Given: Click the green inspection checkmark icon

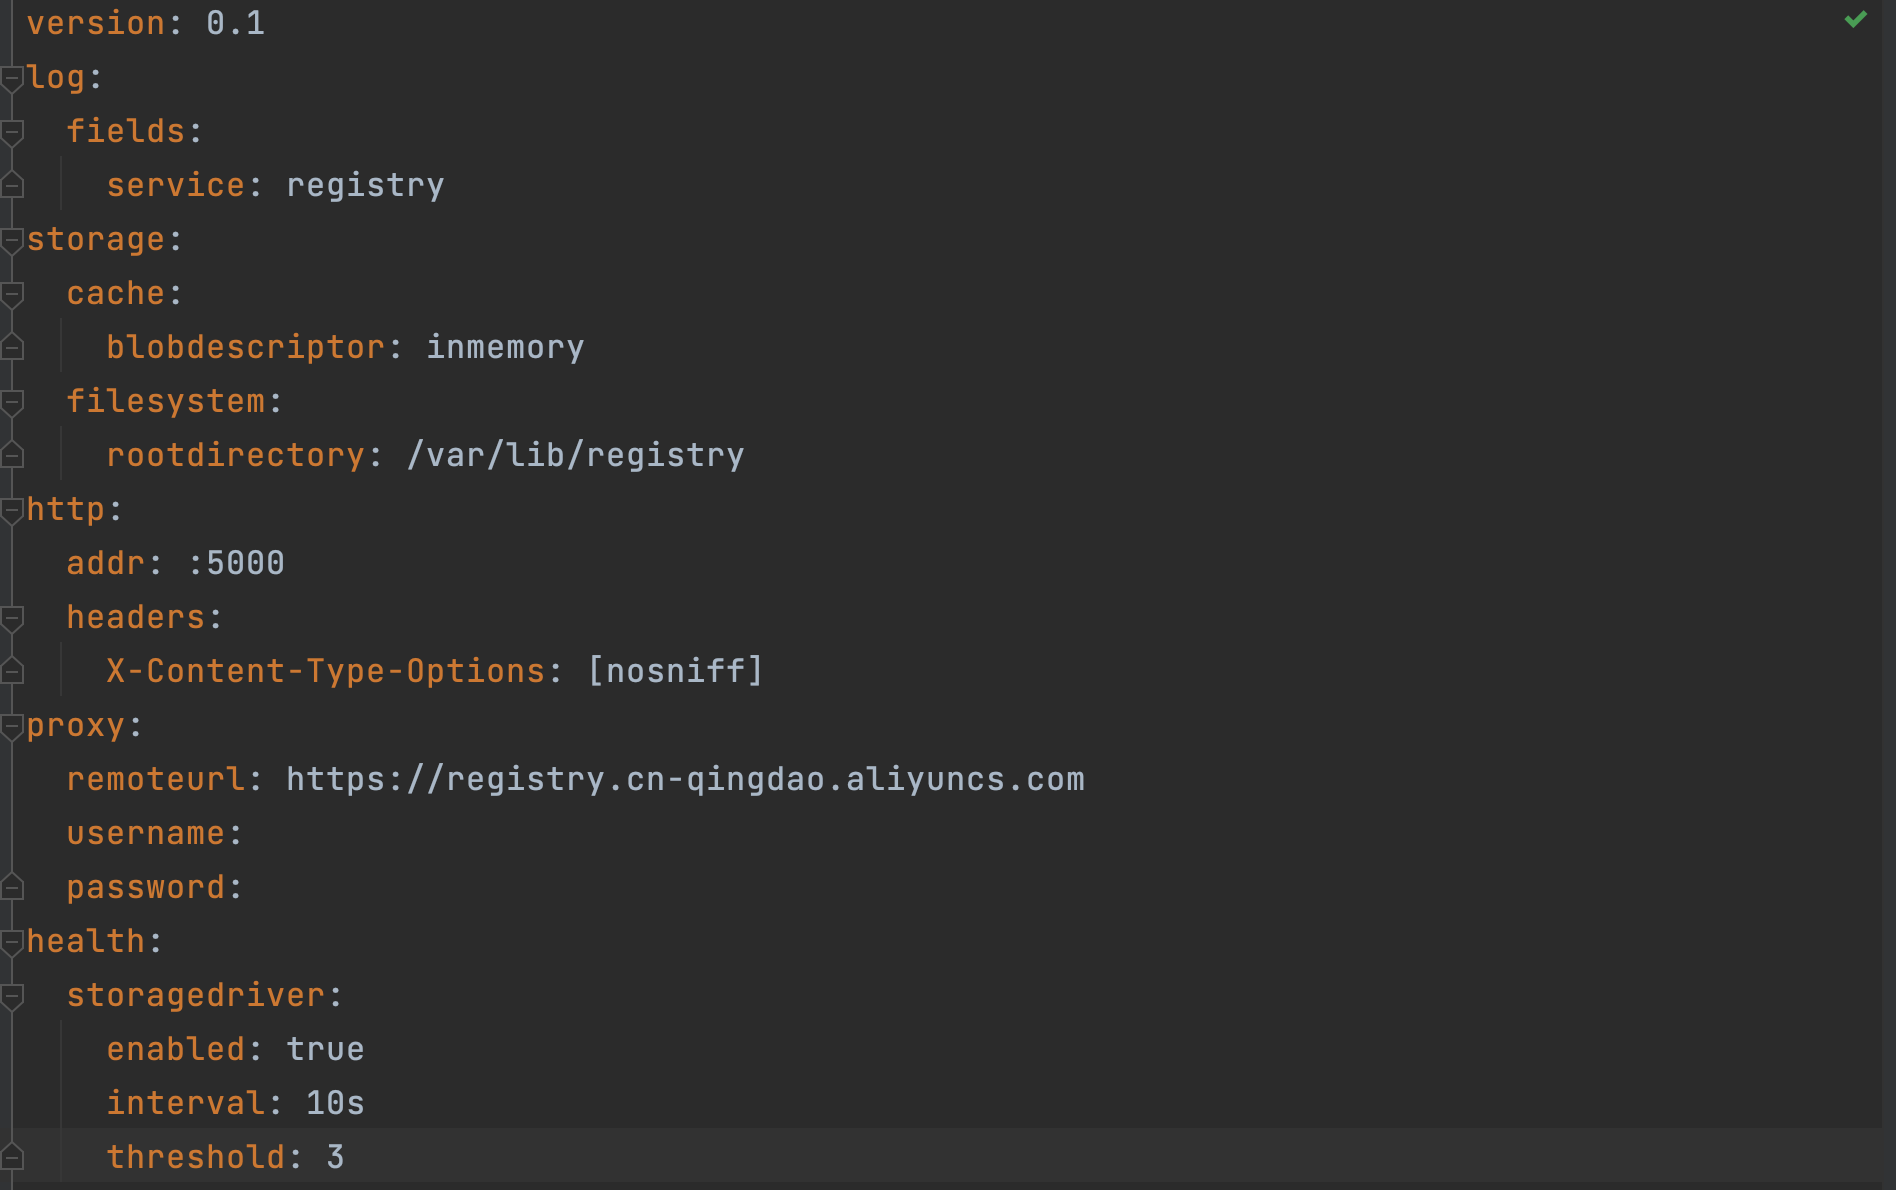Looking at the screenshot, I should (x=1856, y=19).
